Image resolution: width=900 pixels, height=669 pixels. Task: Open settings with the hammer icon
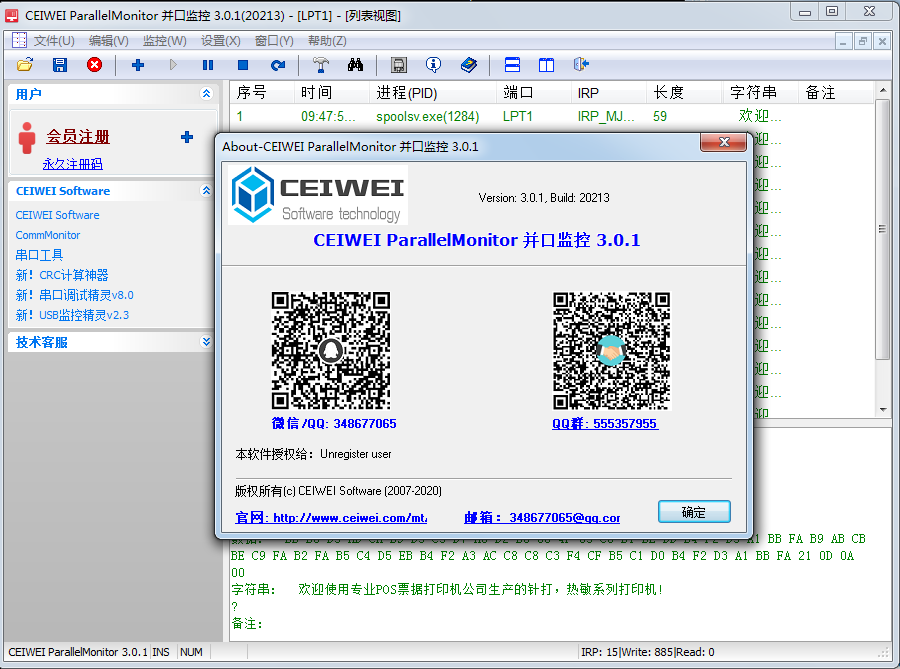(321, 65)
